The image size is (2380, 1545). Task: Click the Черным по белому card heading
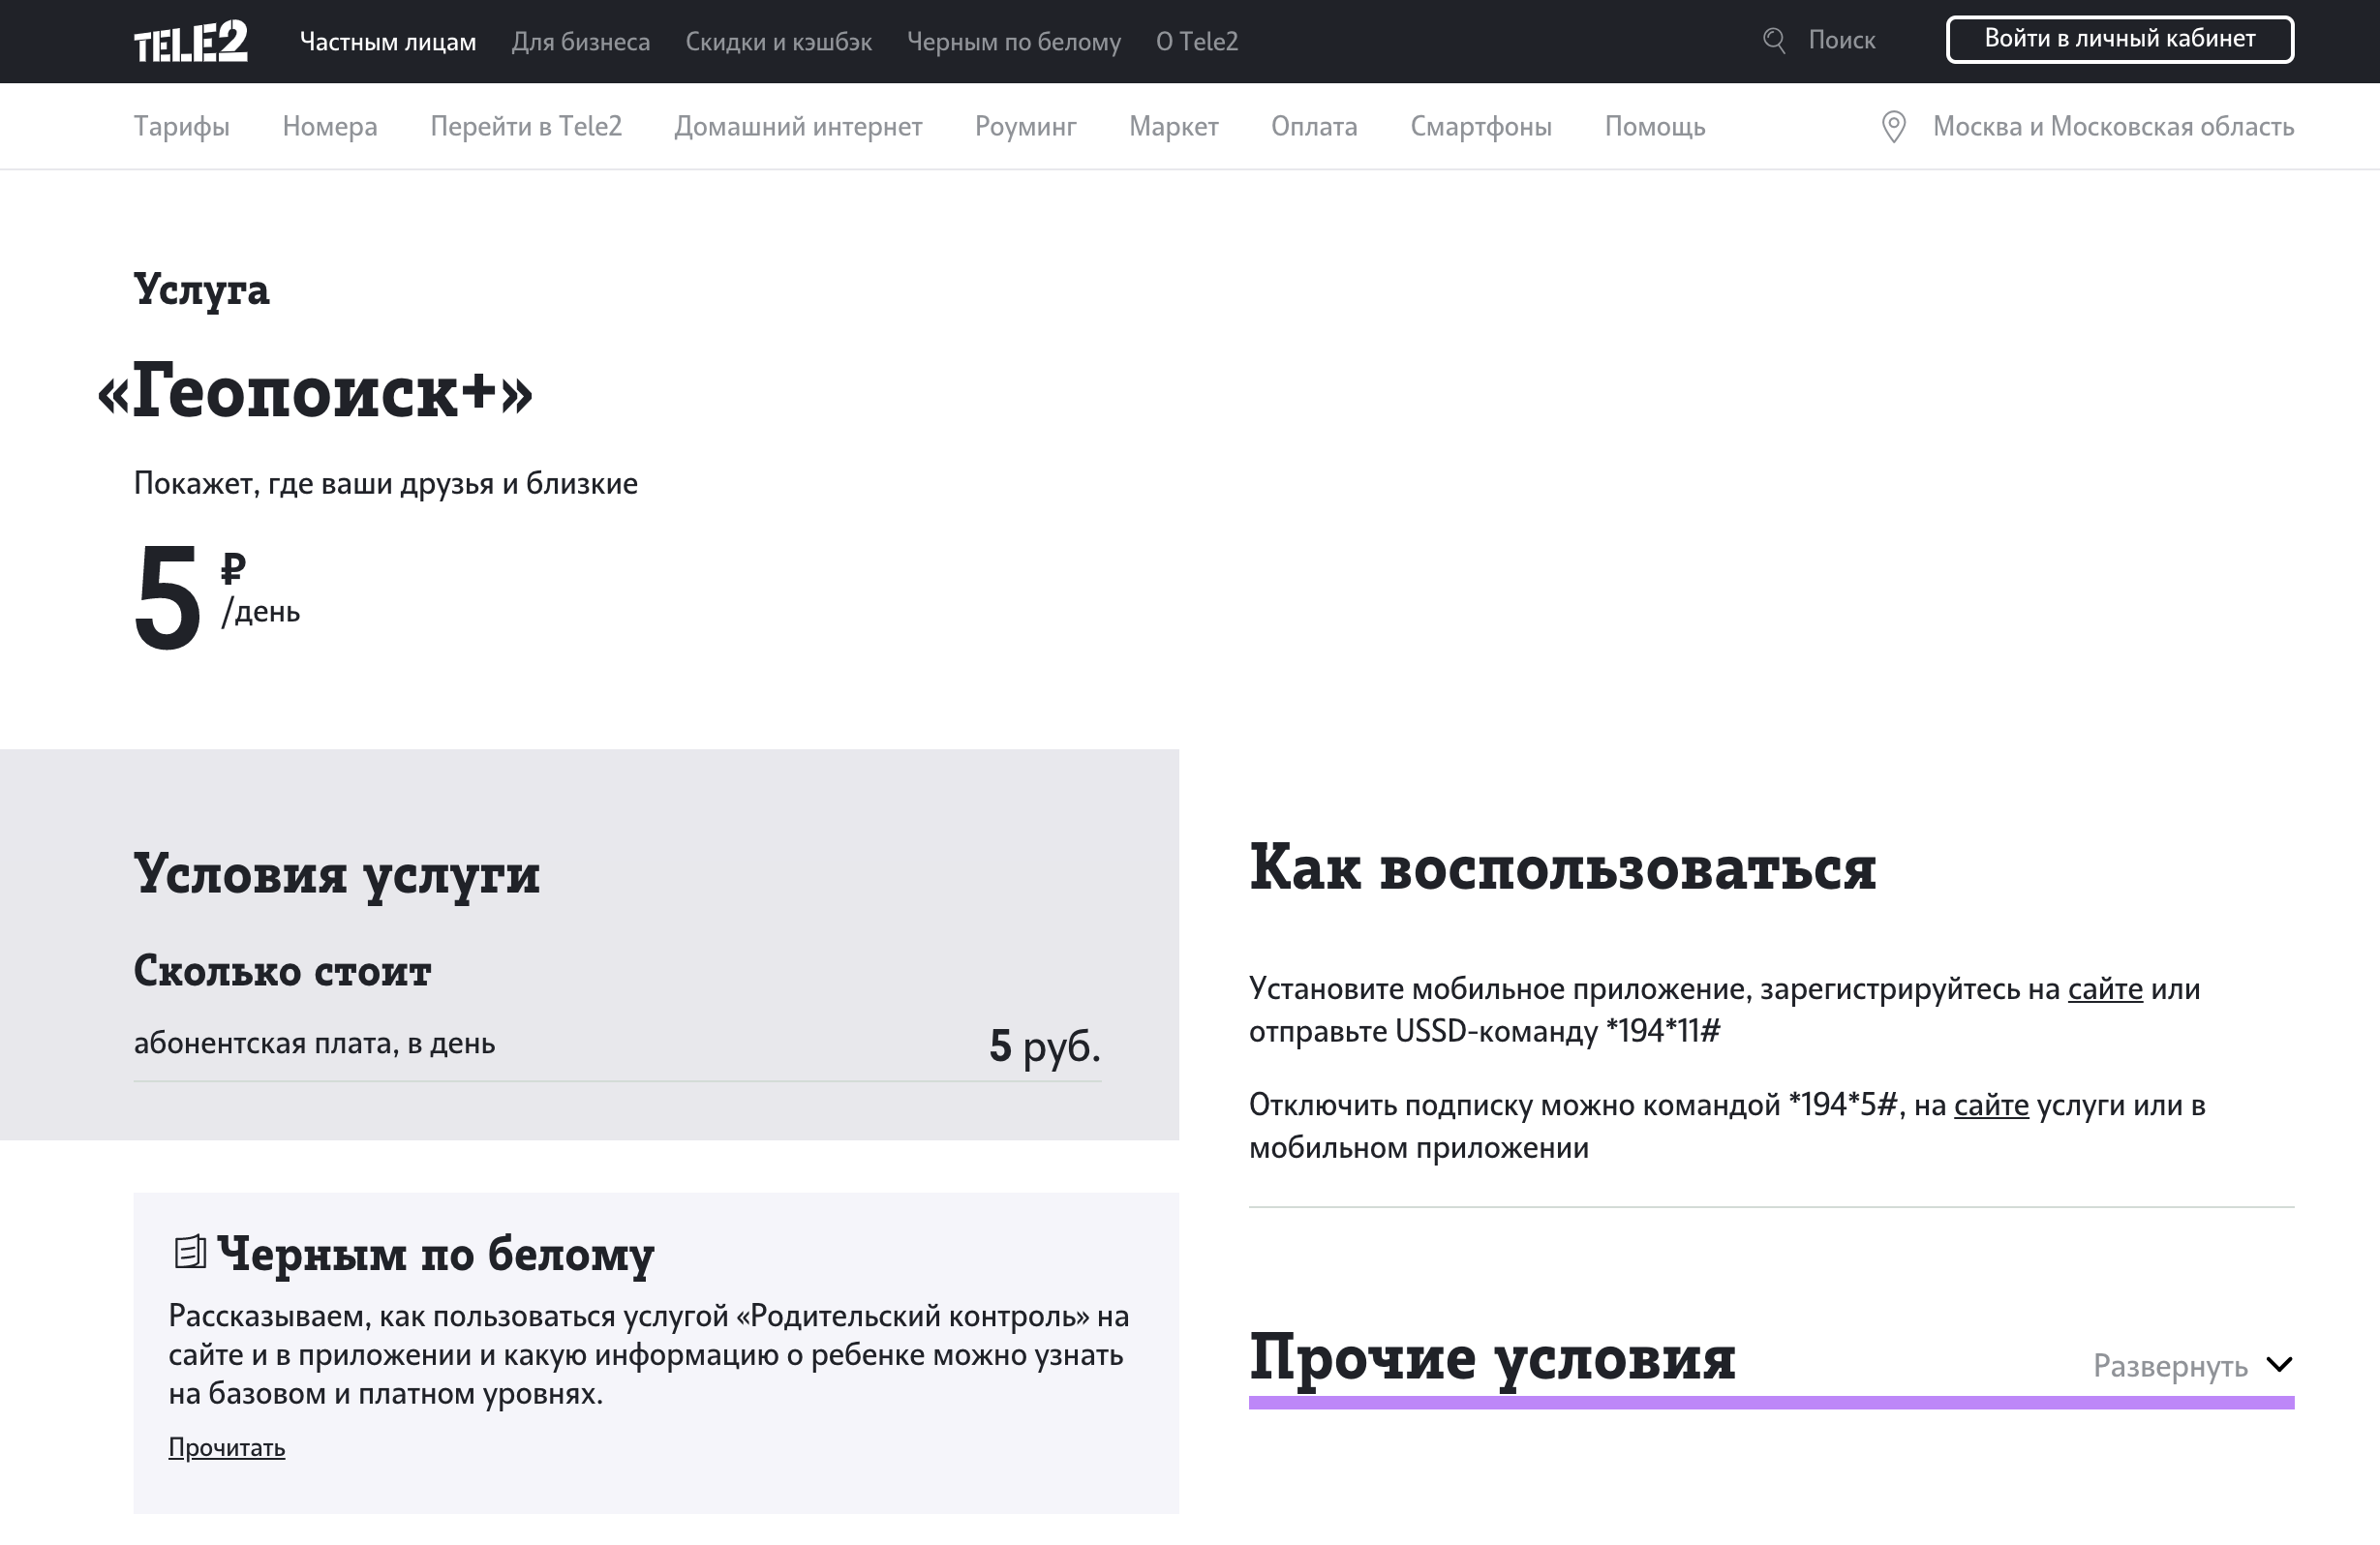coord(436,1254)
